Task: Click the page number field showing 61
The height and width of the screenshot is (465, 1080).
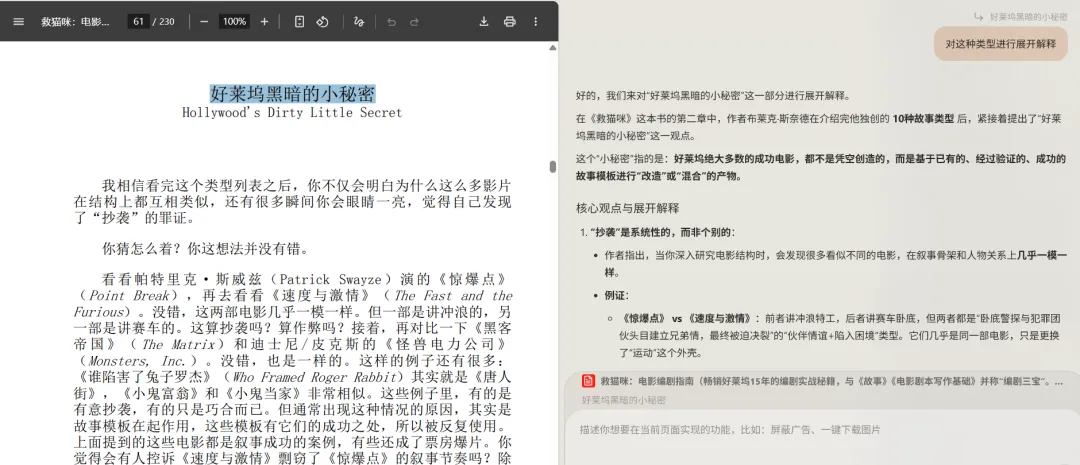Action: click(138, 21)
